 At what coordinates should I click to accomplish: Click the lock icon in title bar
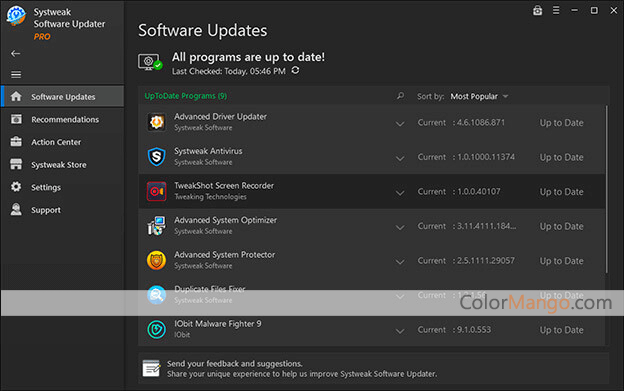click(537, 11)
